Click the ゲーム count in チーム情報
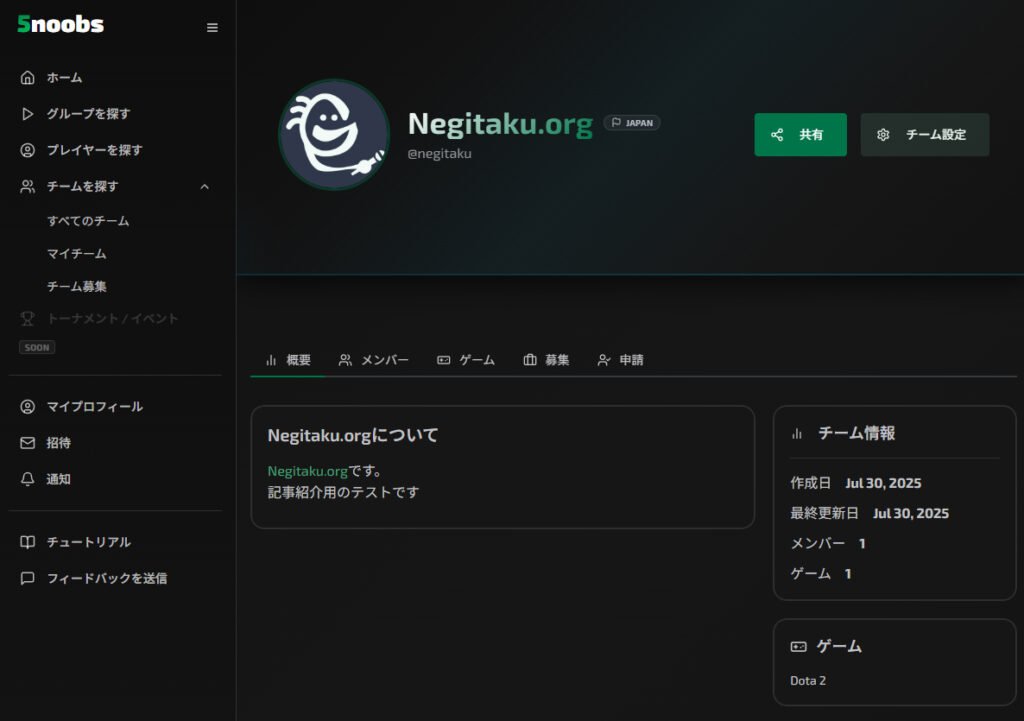The image size is (1024, 721). point(848,573)
